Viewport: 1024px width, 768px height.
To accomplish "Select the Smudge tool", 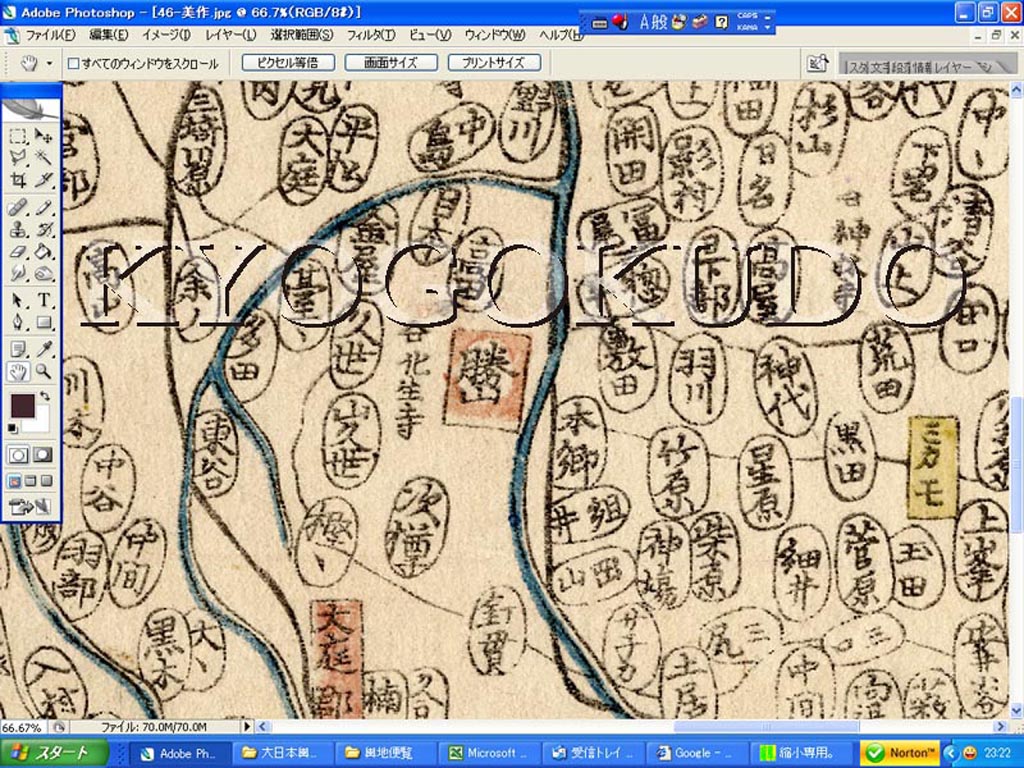I will (18, 272).
